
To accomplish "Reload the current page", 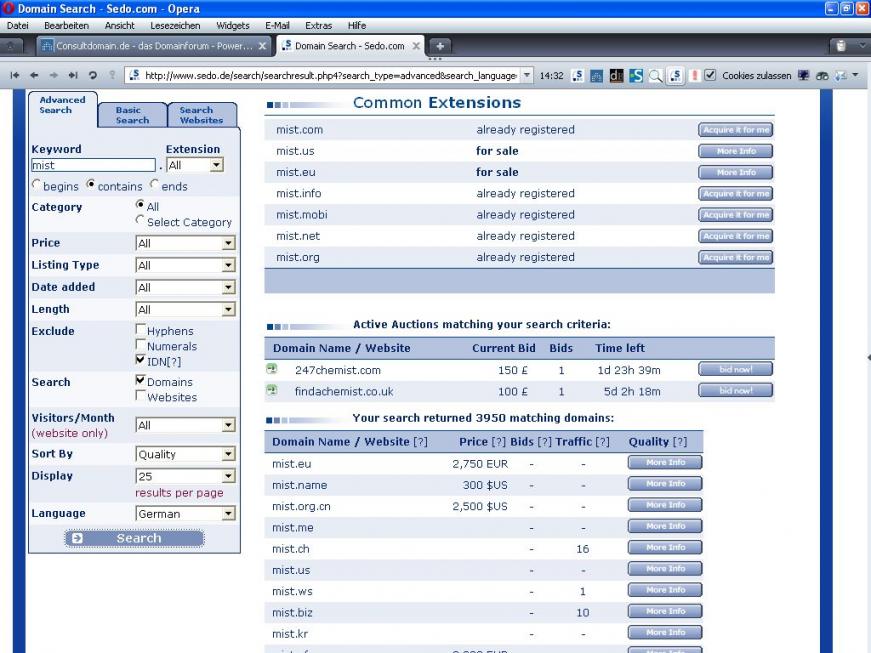I will (x=93, y=75).
